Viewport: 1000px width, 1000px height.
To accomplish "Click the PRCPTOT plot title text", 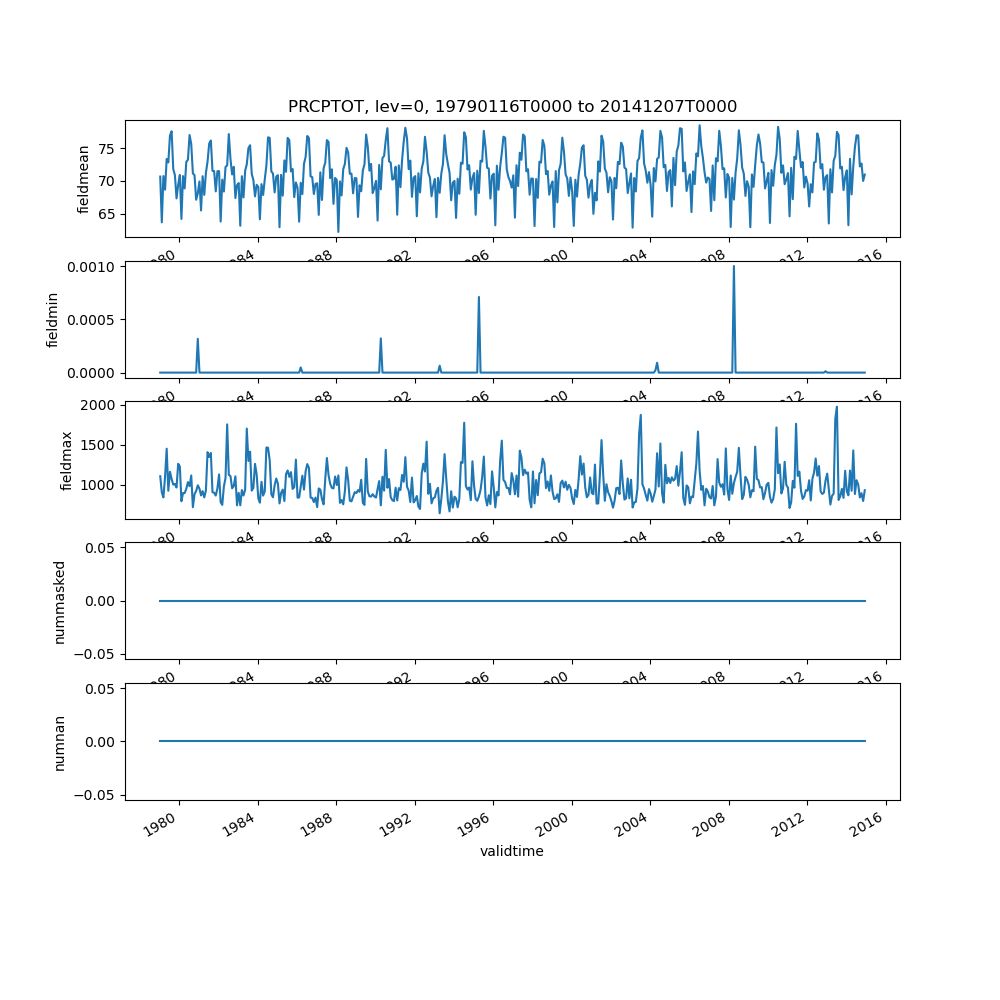I will pos(512,107).
